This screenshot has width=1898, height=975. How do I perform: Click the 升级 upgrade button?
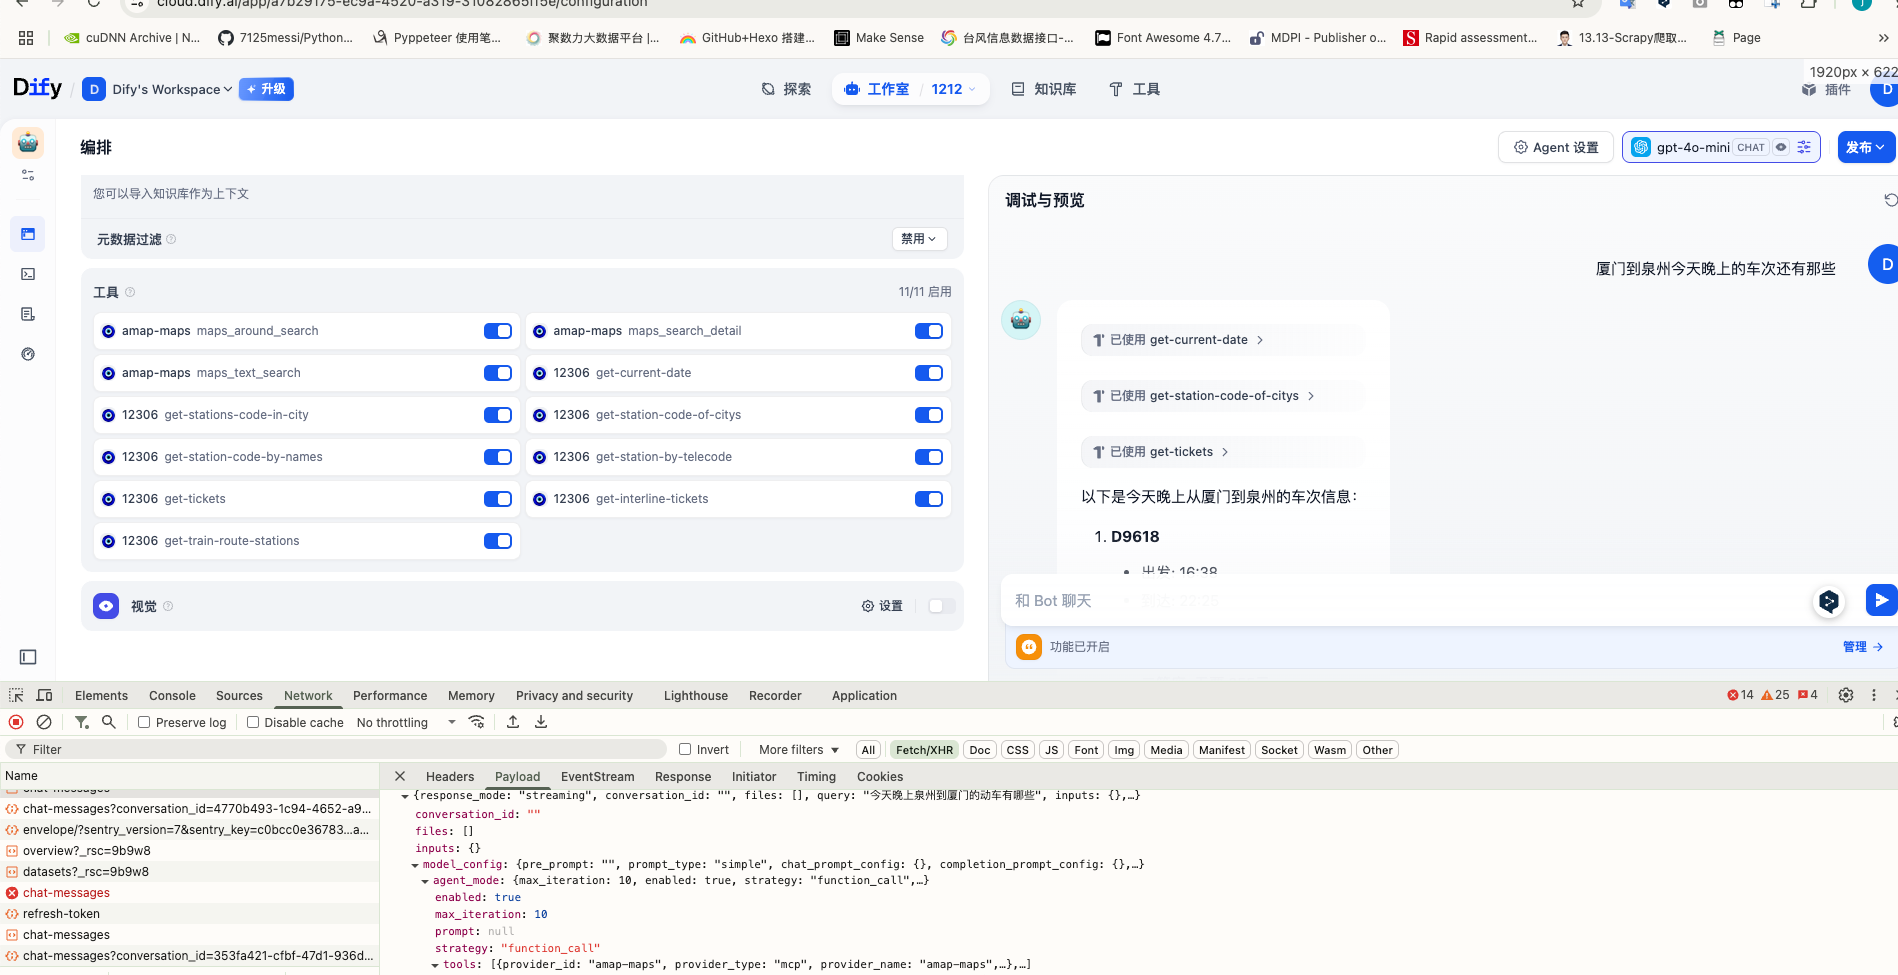pos(266,89)
